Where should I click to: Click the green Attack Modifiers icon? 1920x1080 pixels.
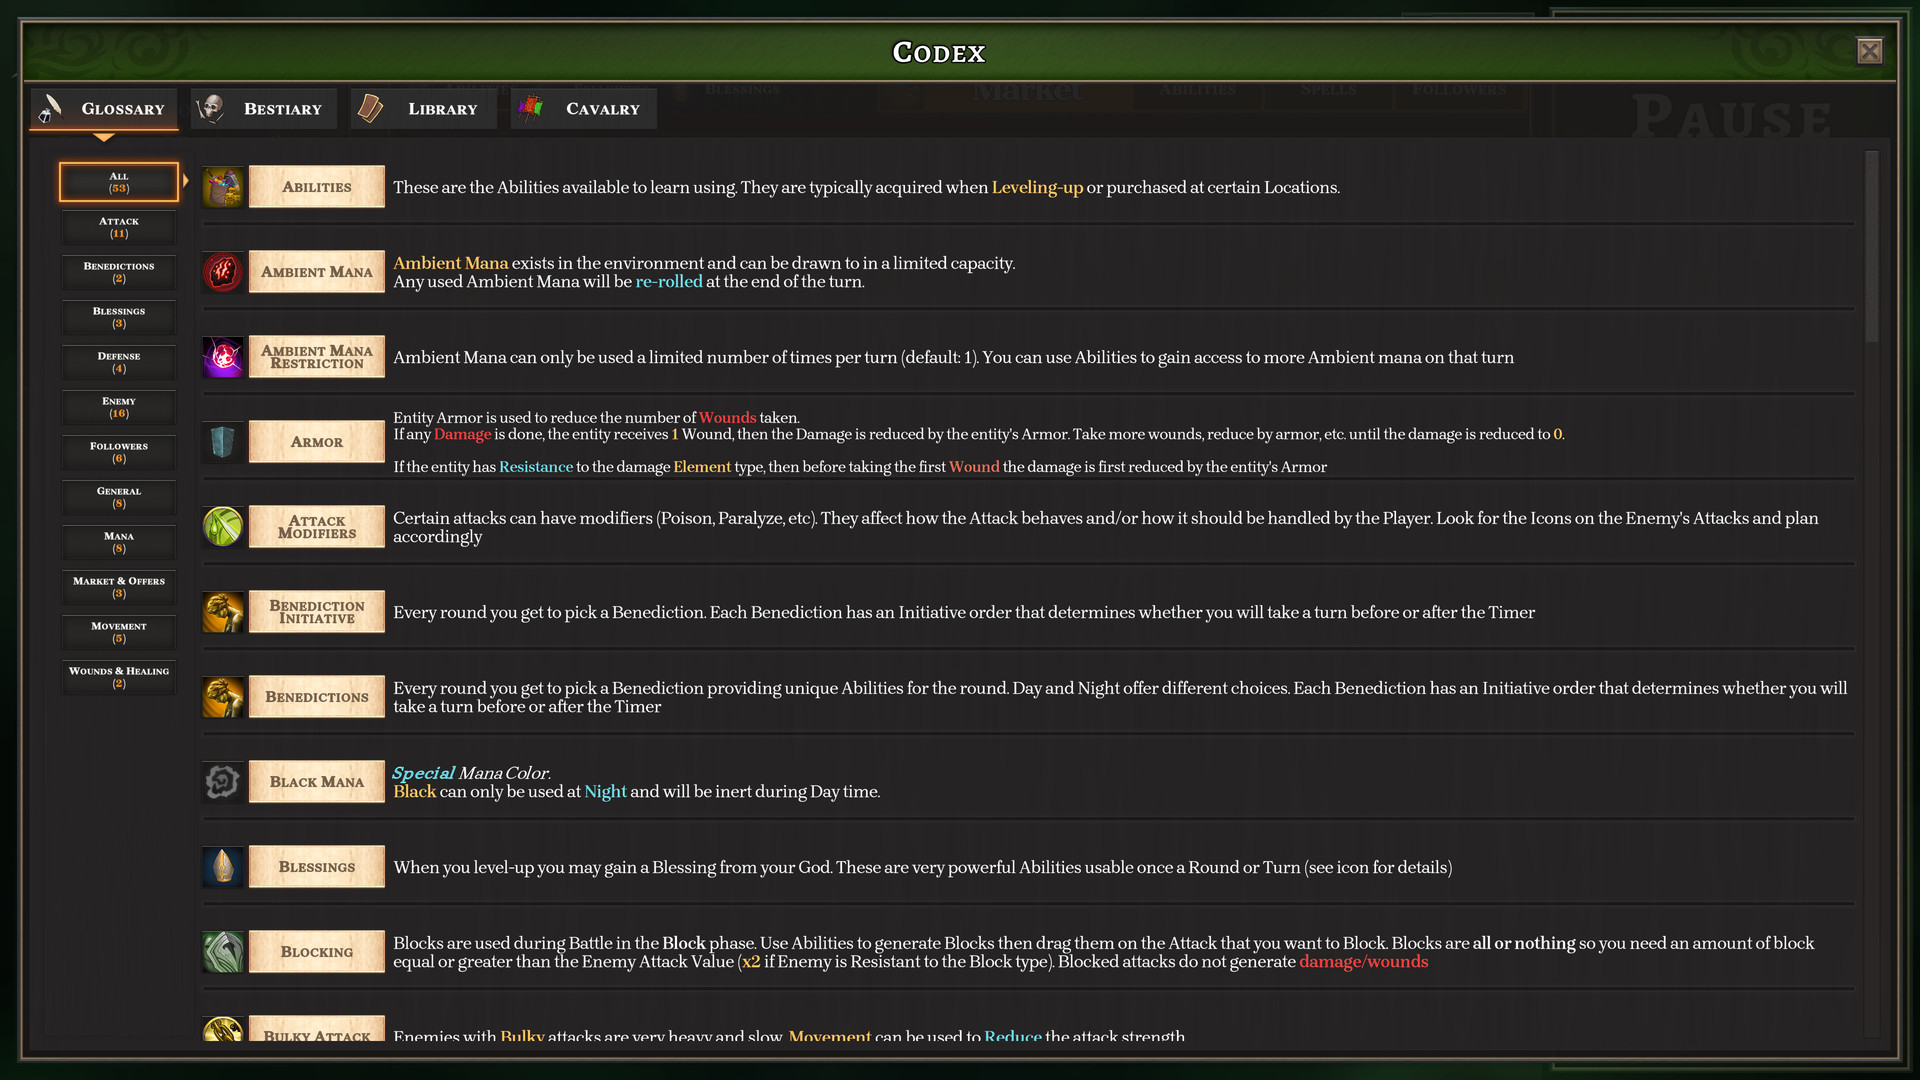(222, 527)
